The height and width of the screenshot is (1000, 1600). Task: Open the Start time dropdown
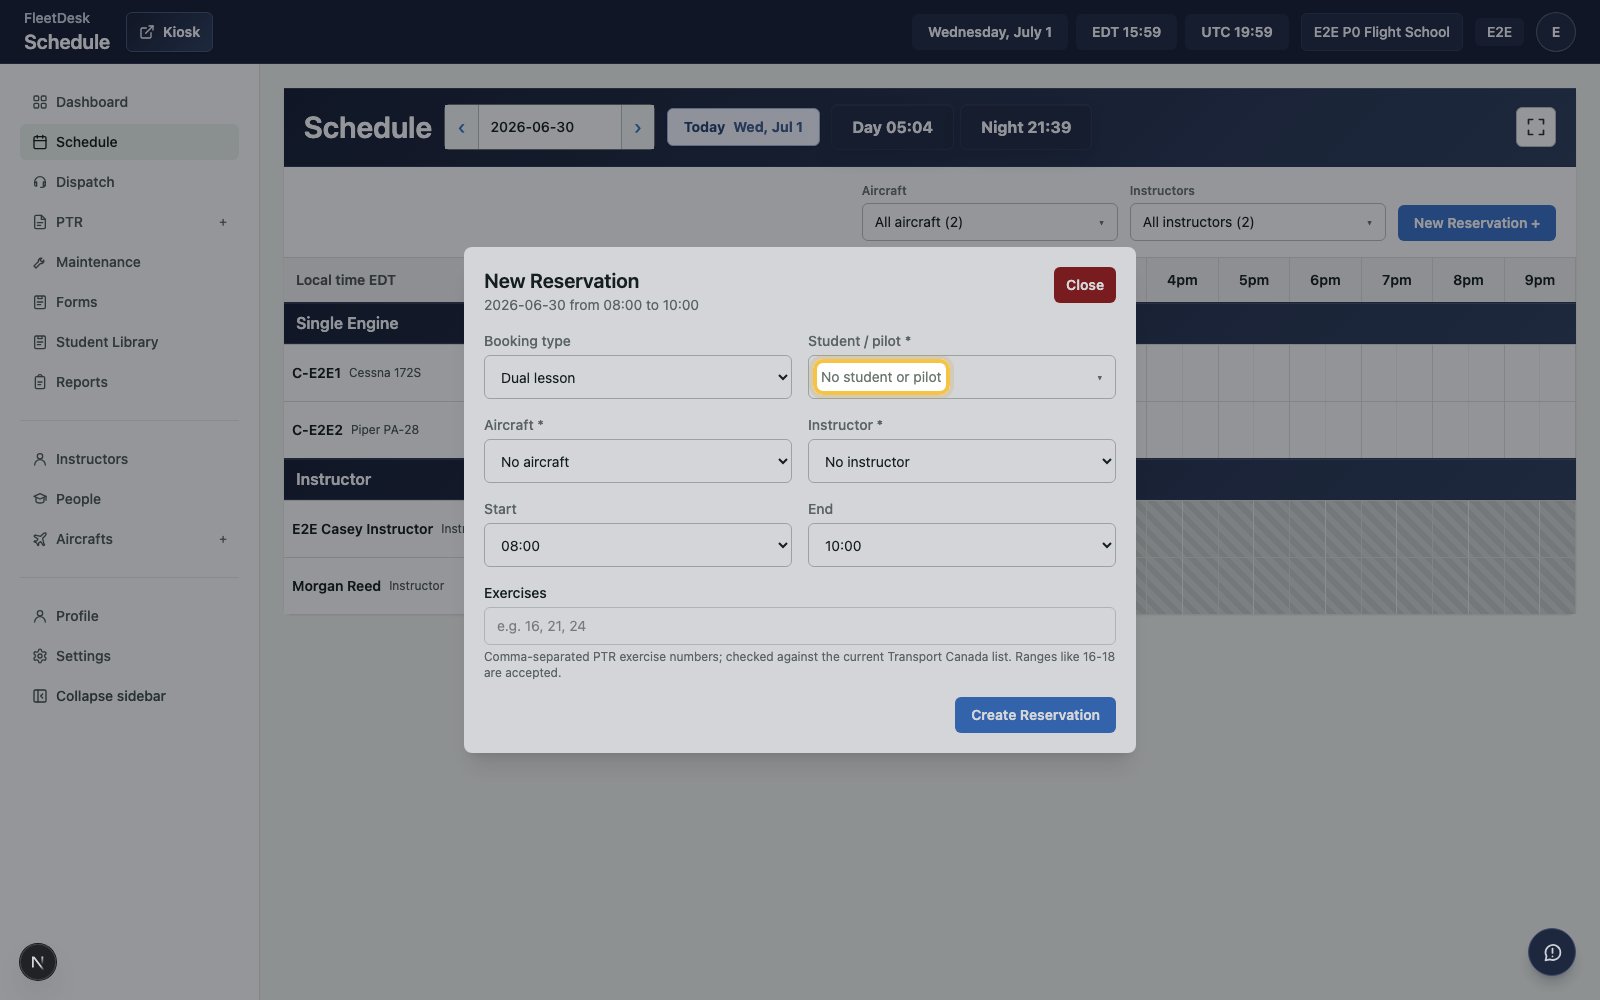point(638,545)
